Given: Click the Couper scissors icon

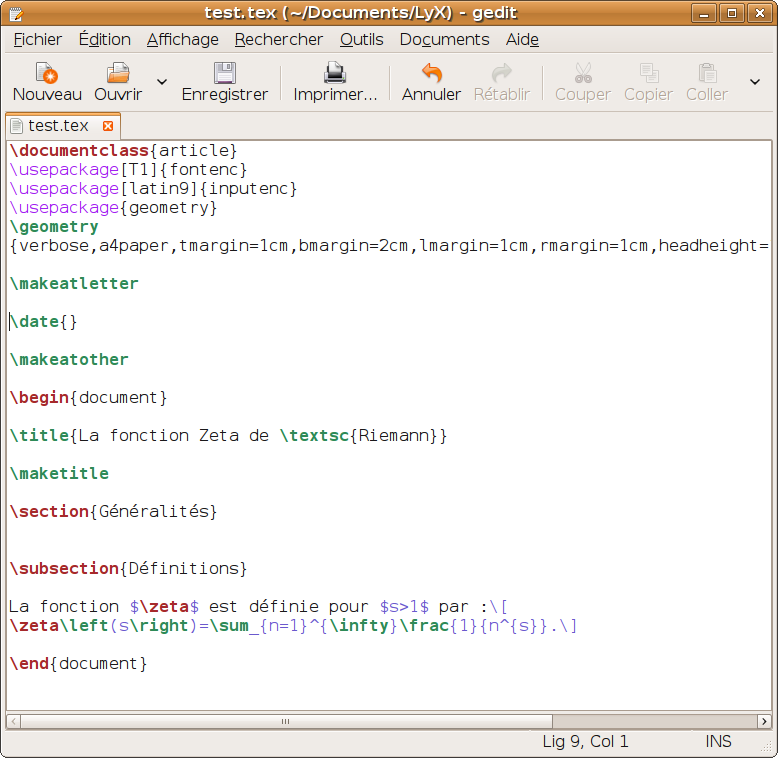Looking at the screenshot, I should click(582, 73).
